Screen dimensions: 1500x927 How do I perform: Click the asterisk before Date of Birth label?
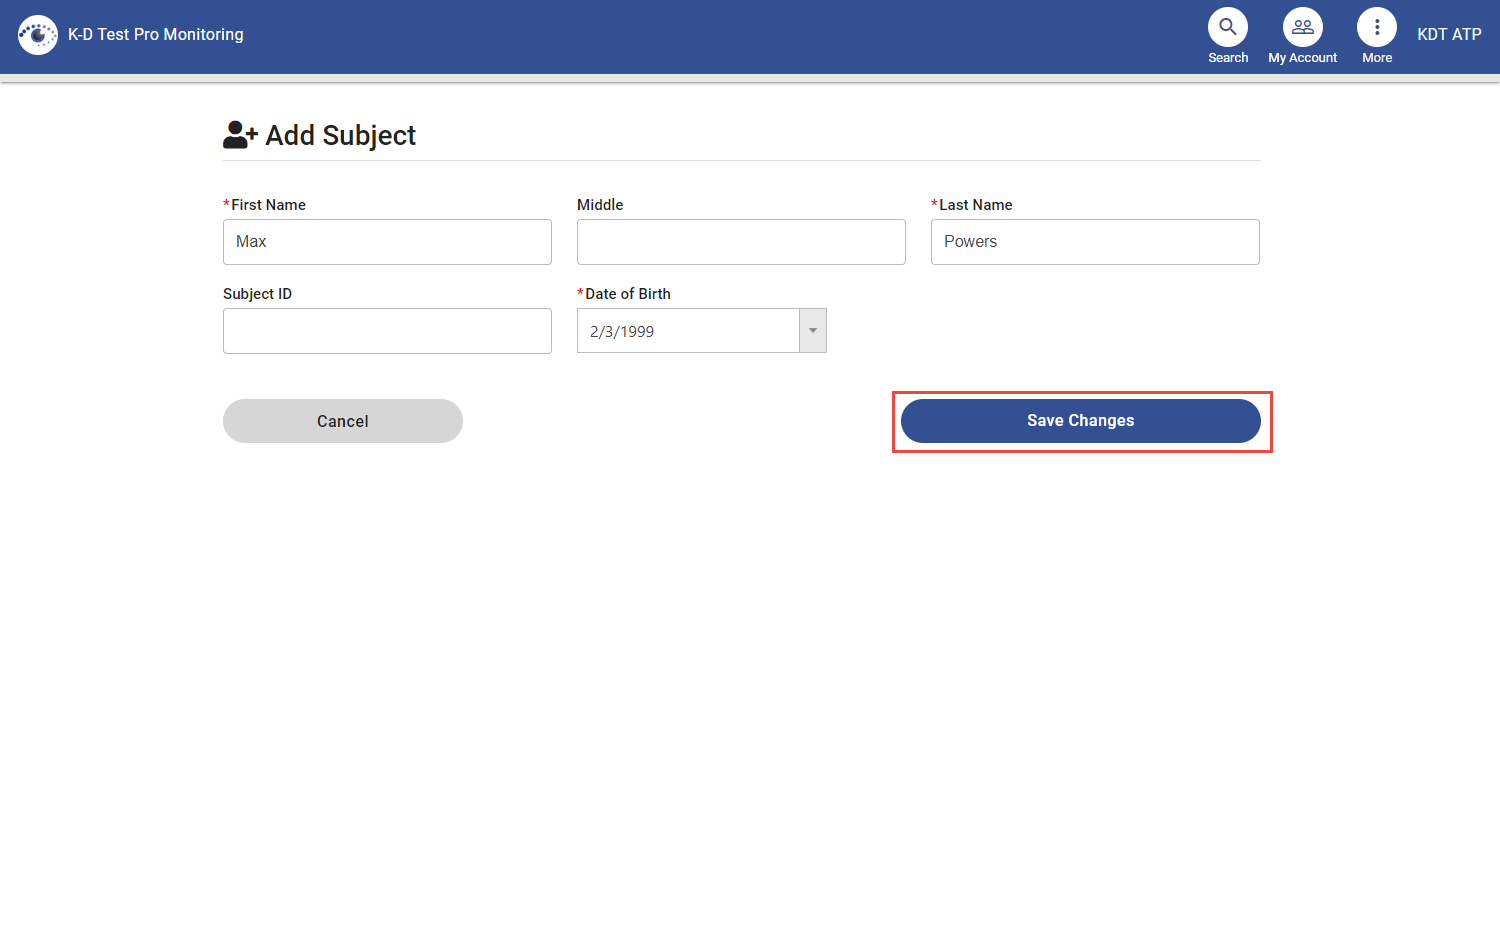pos(580,293)
